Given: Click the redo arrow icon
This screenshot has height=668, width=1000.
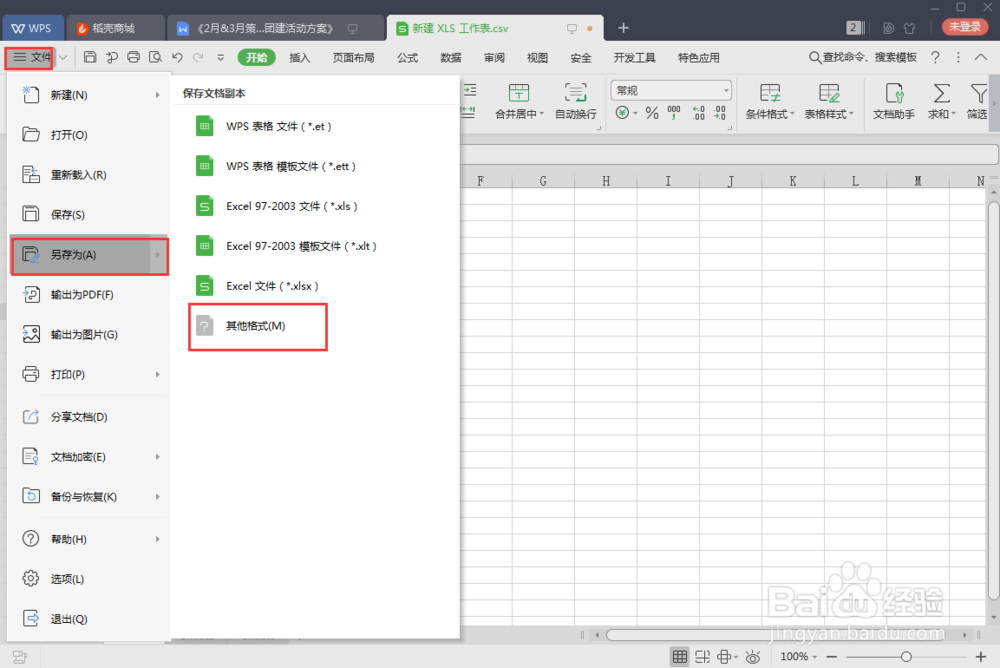Looking at the screenshot, I should point(198,57).
